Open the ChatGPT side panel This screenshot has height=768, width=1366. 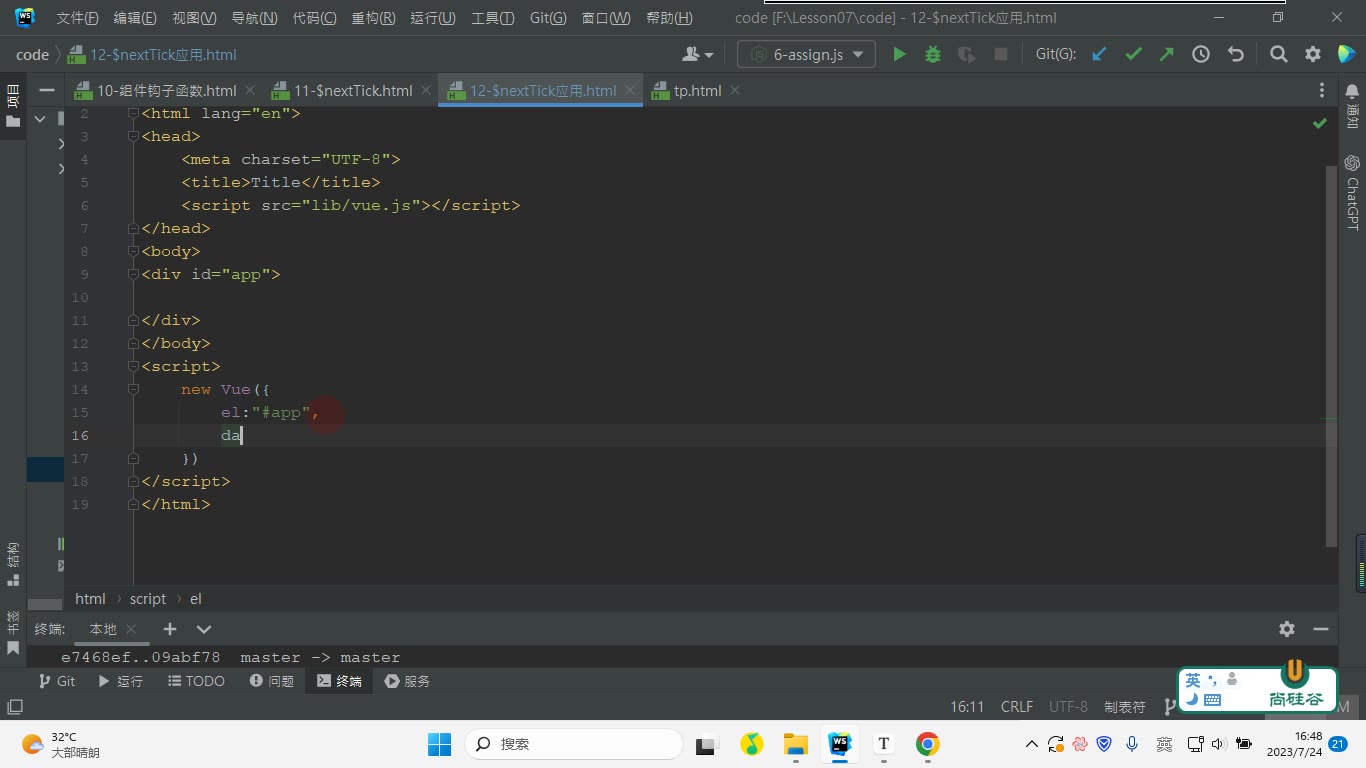point(1352,193)
